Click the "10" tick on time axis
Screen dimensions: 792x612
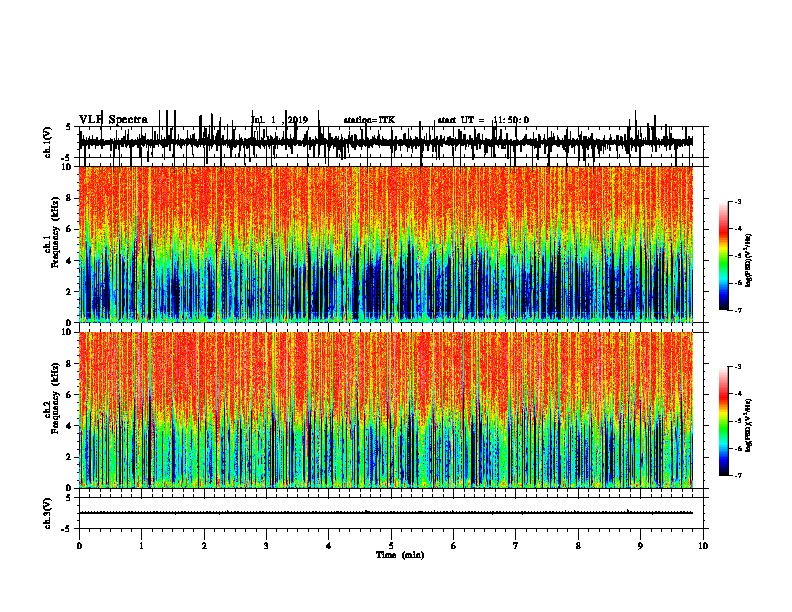[x=703, y=546]
